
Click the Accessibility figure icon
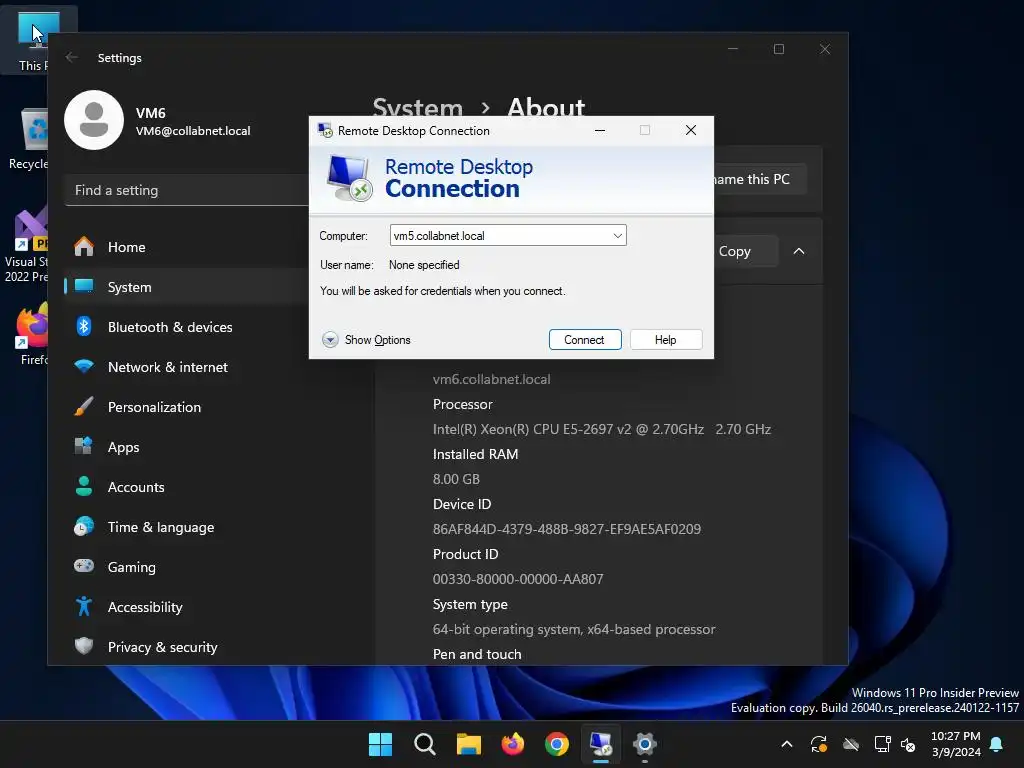pyautogui.click(x=84, y=606)
